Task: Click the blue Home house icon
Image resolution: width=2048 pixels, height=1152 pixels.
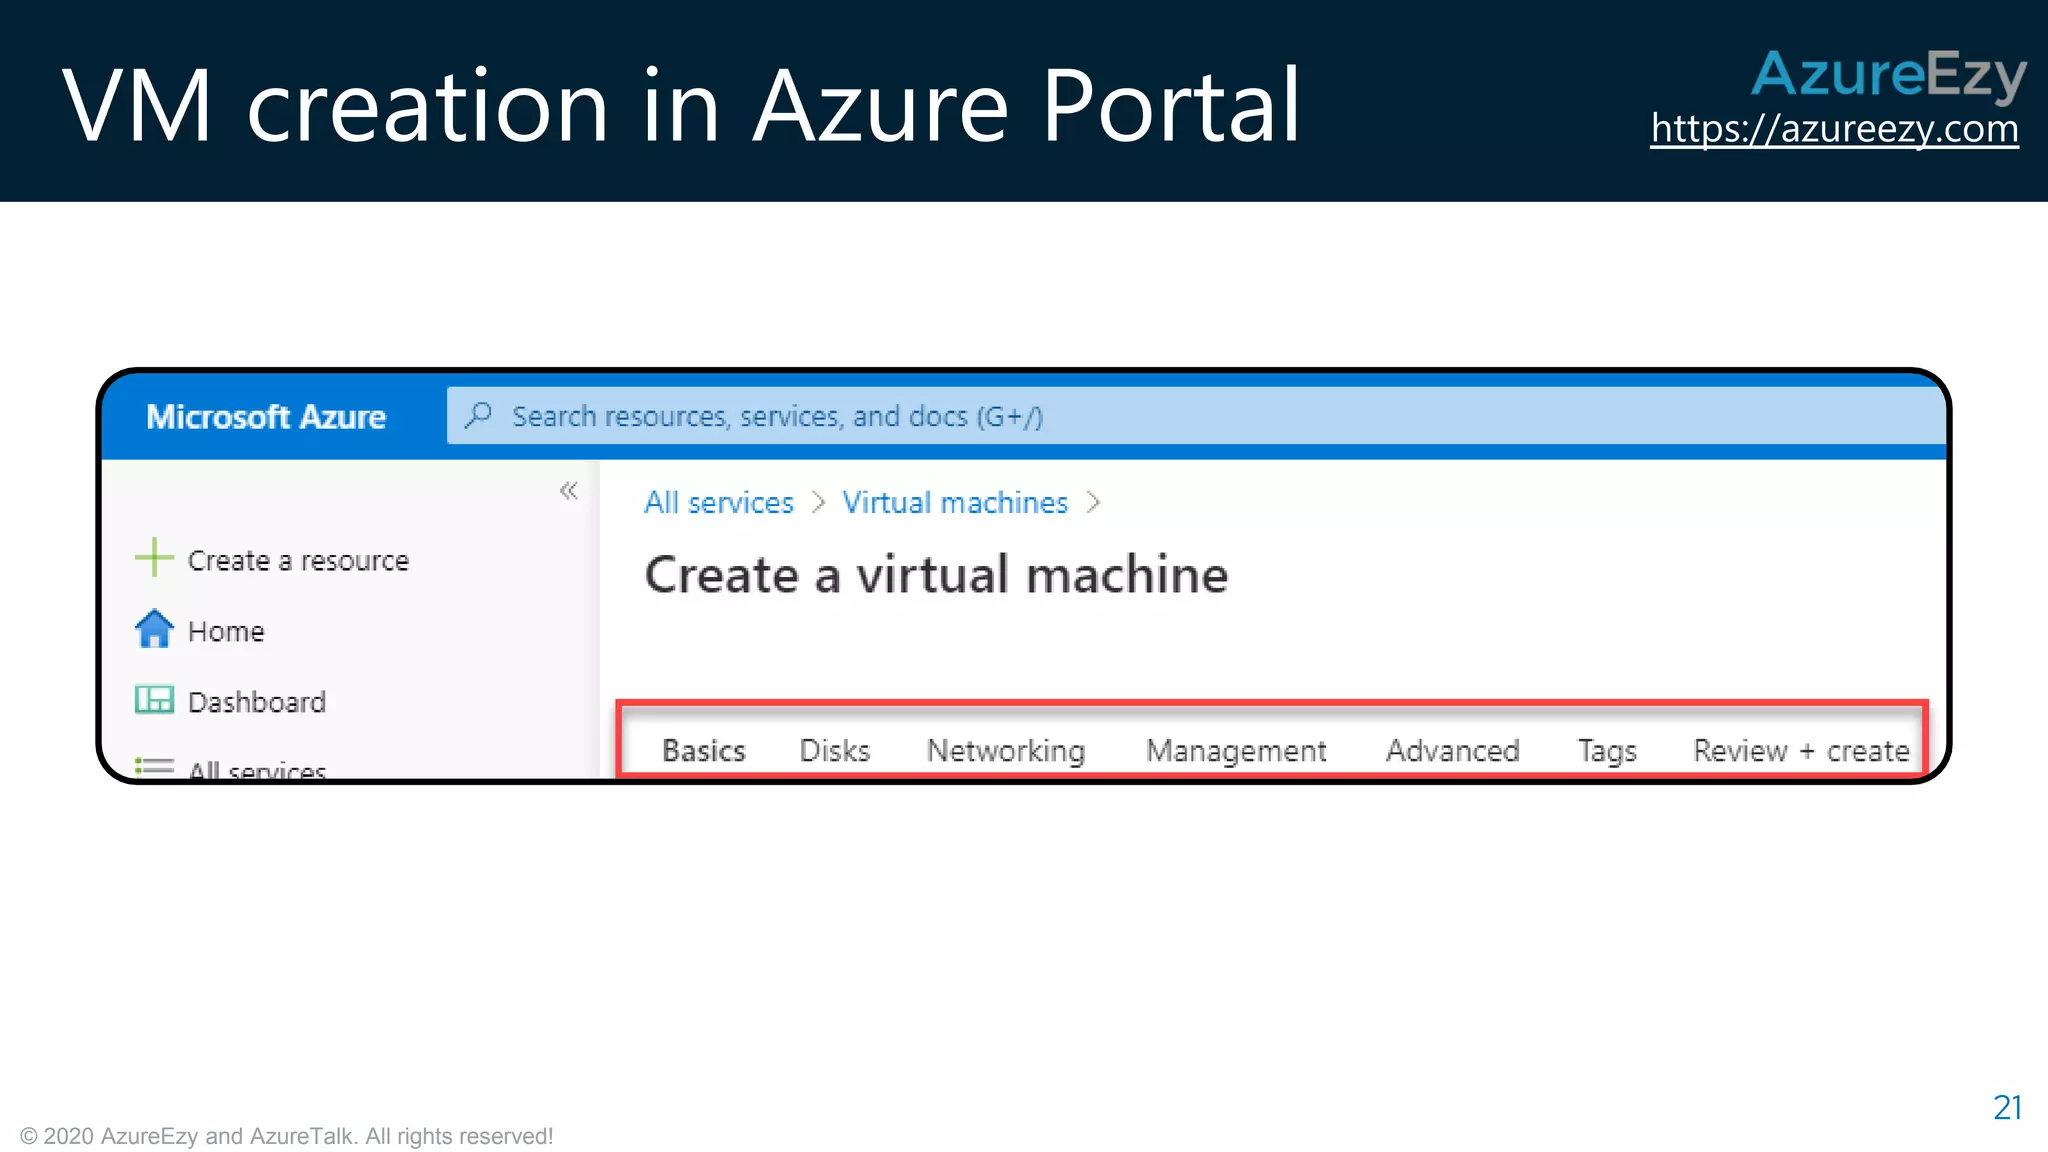Action: click(154, 629)
